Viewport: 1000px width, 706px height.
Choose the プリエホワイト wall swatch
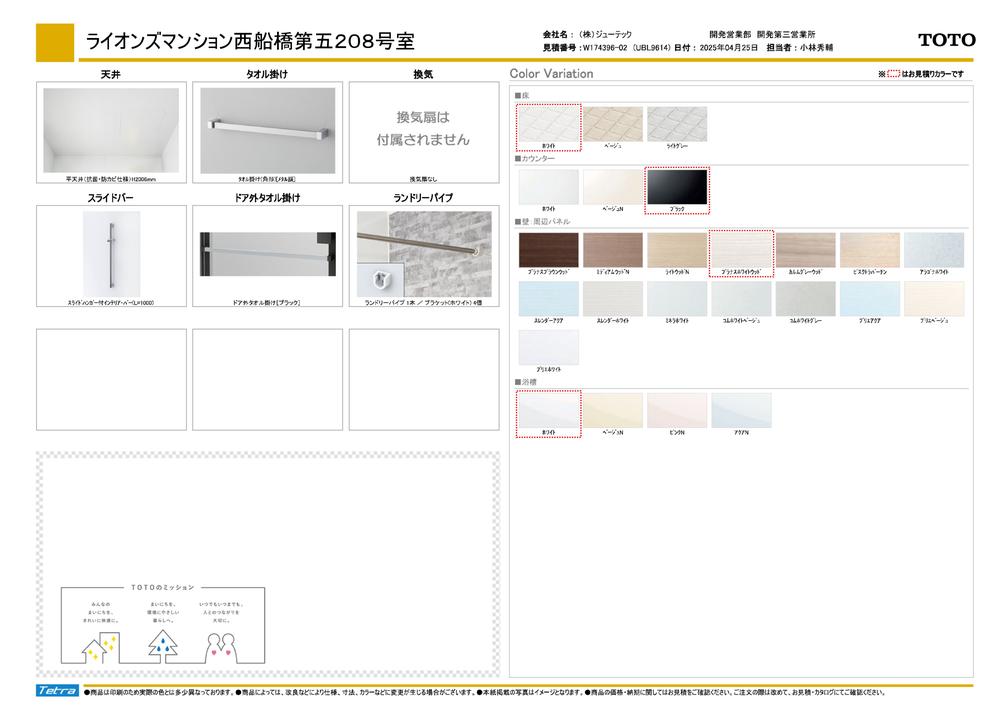coord(548,348)
